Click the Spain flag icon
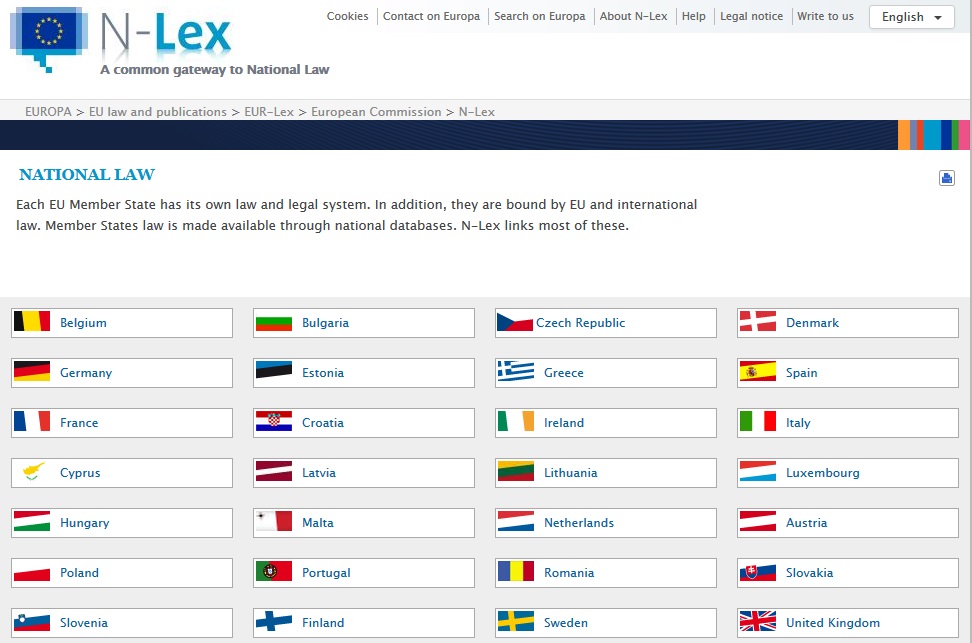This screenshot has width=972, height=643. (x=758, y=371)
